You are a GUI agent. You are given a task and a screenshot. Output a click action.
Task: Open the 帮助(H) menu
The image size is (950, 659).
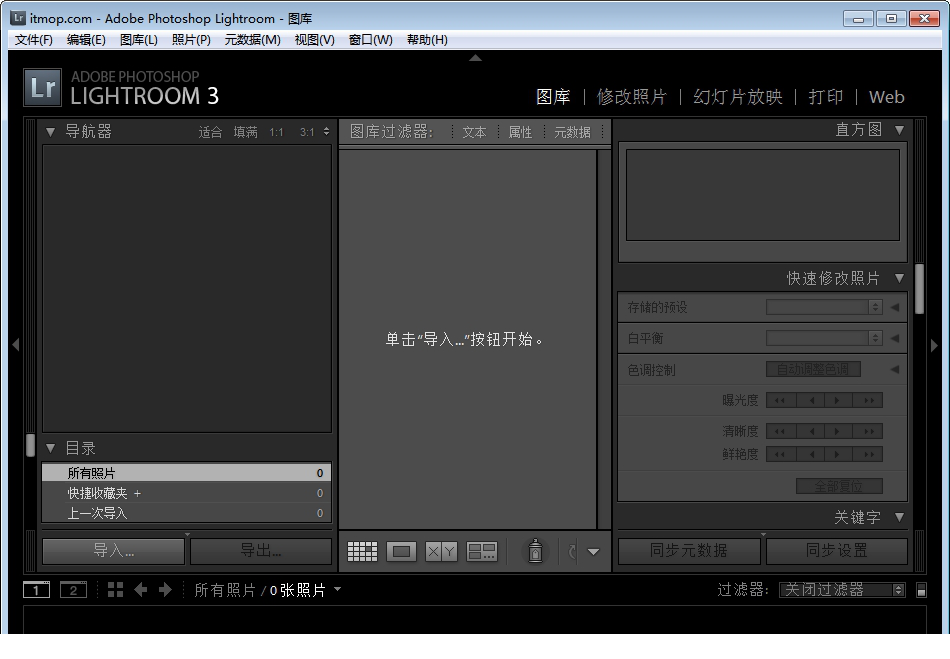(427, 40)
